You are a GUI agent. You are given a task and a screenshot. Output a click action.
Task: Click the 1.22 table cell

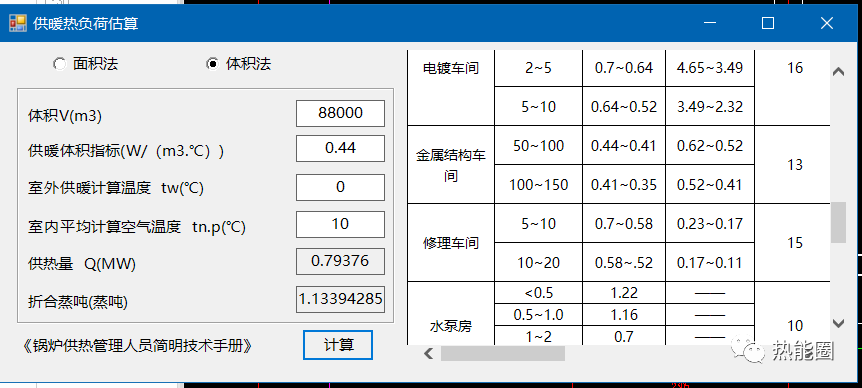pyautogui.click(x=624, y=293)
